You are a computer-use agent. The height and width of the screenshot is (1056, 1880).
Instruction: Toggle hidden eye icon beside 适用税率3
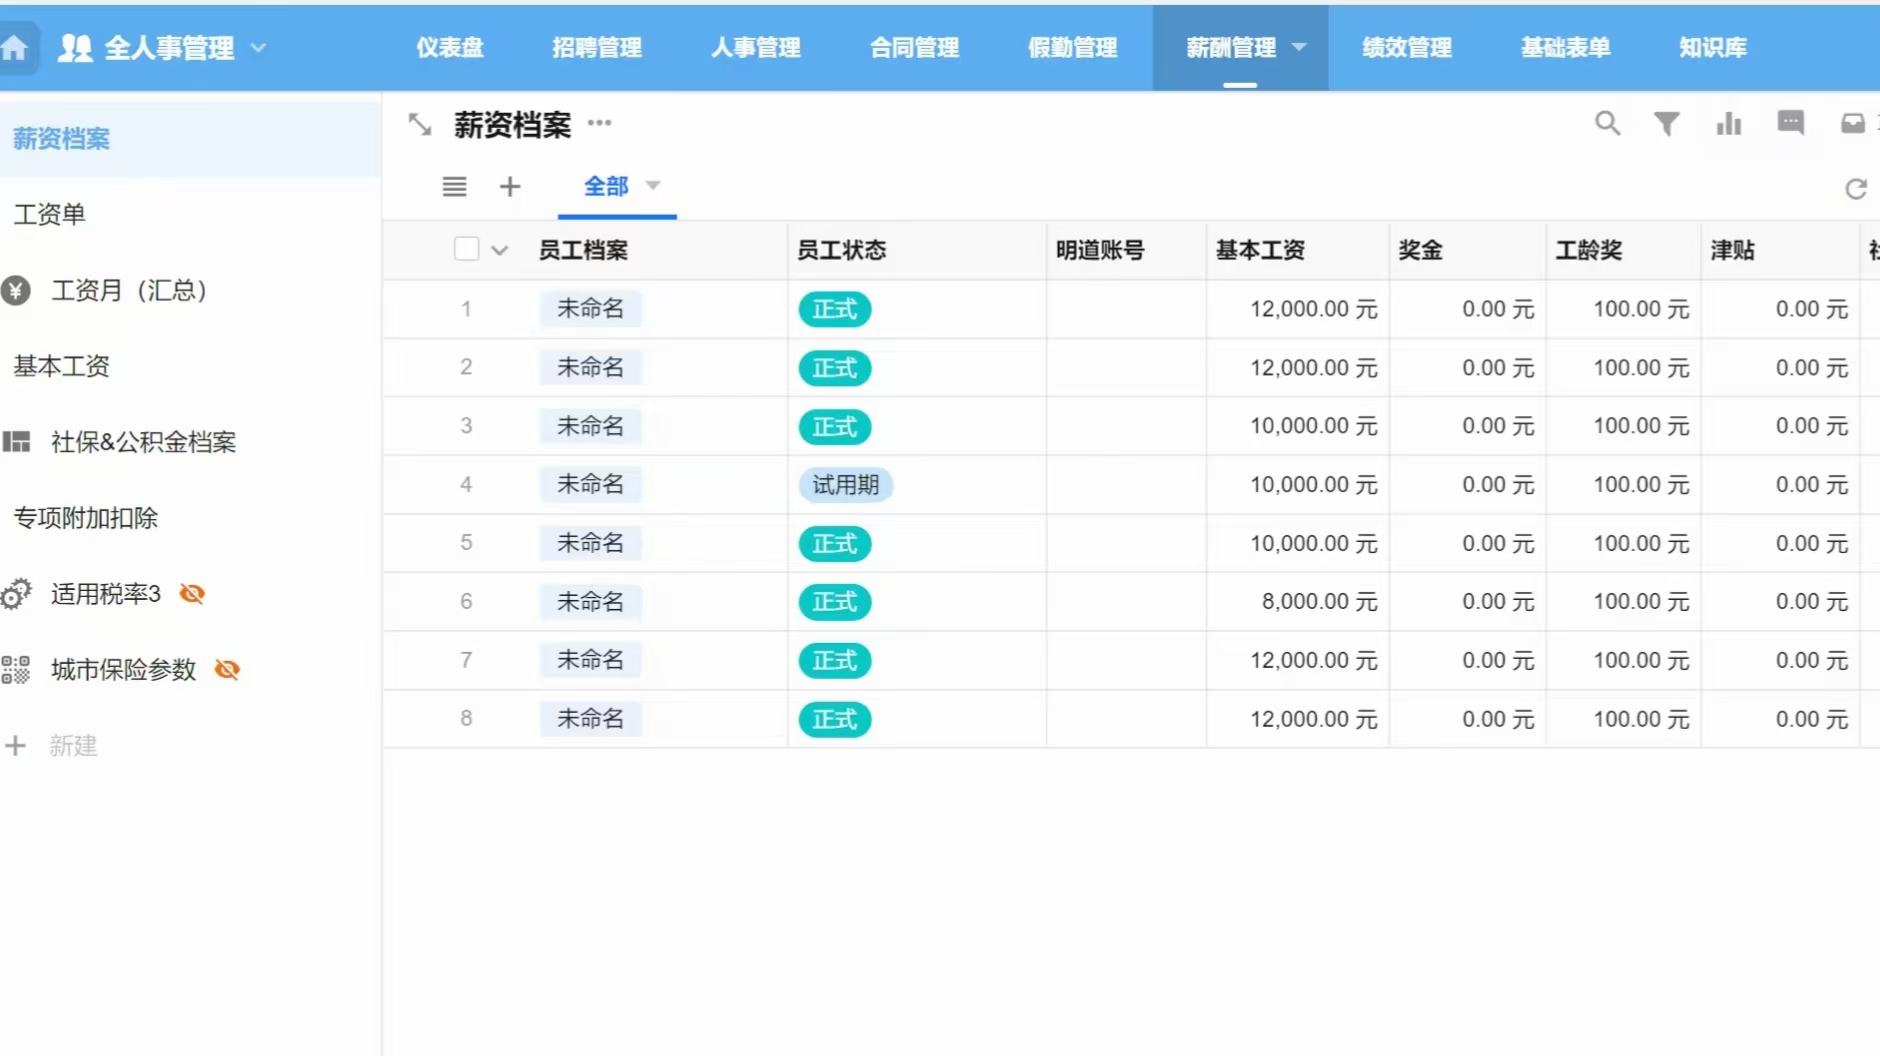pyautogui.click(x=192, y=594)
